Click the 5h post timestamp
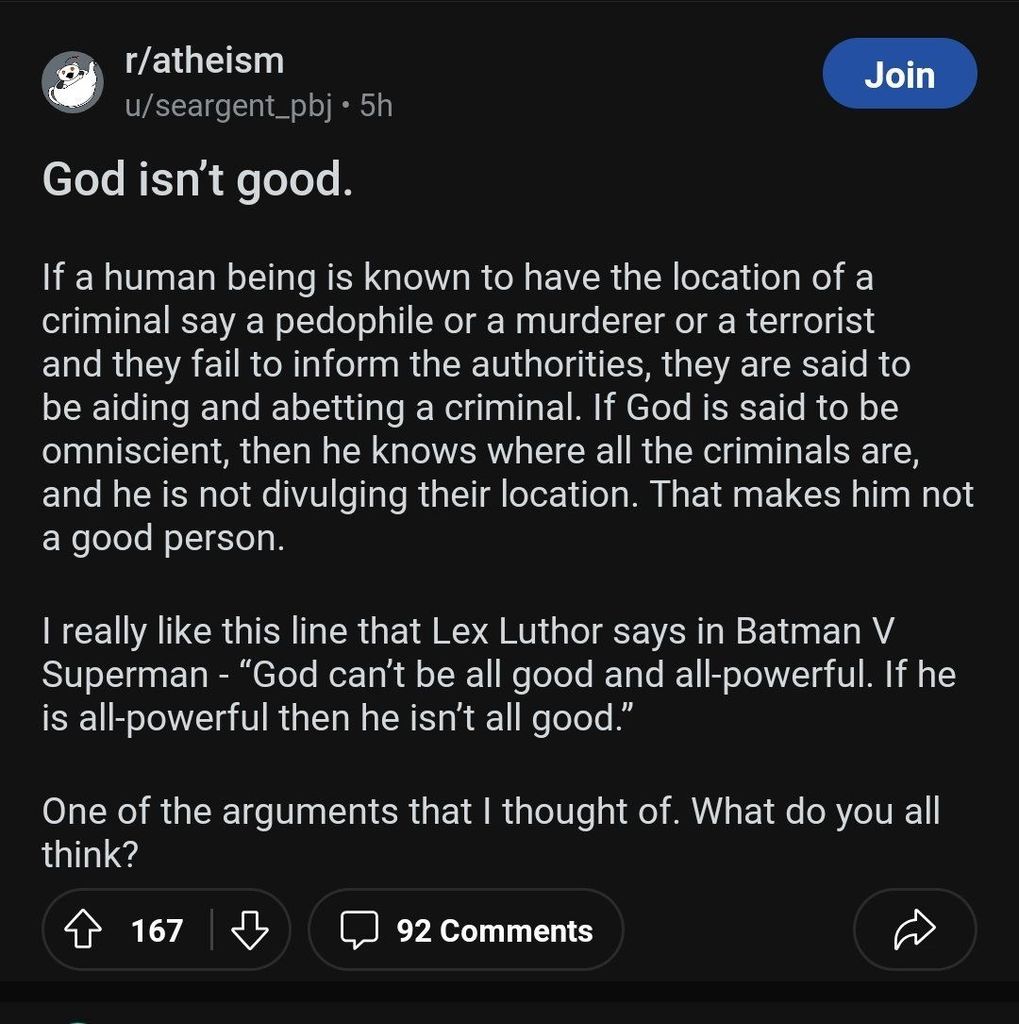The image size is (1019, 1024). [376, 105]
